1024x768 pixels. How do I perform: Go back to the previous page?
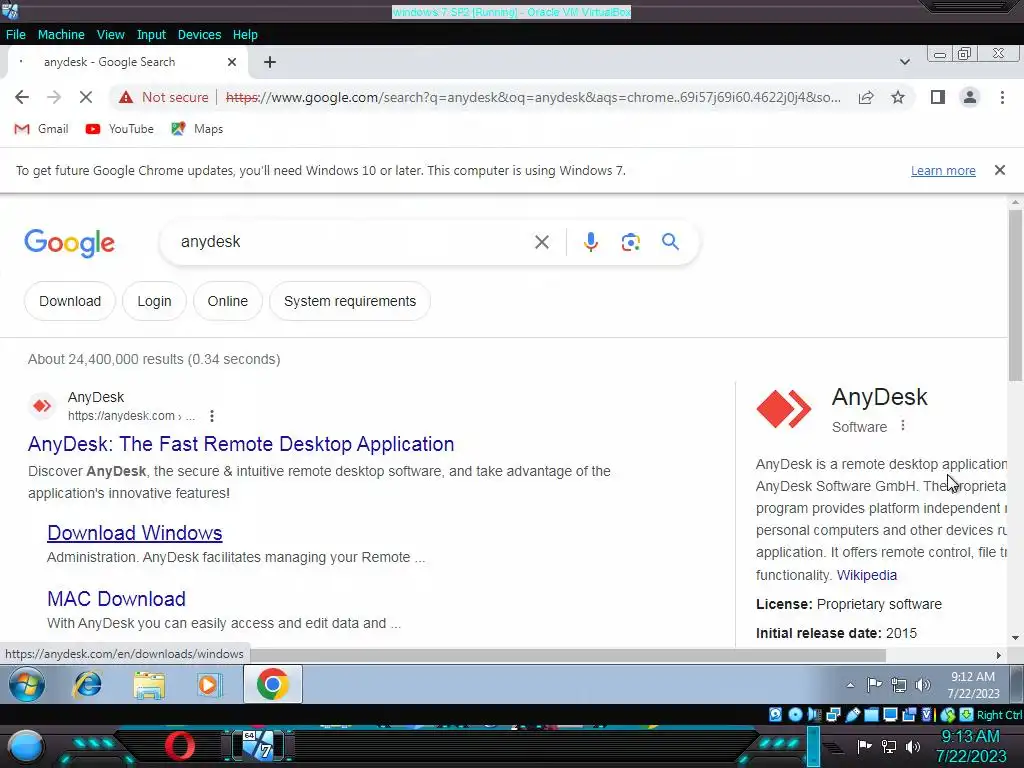coord(22,97)
